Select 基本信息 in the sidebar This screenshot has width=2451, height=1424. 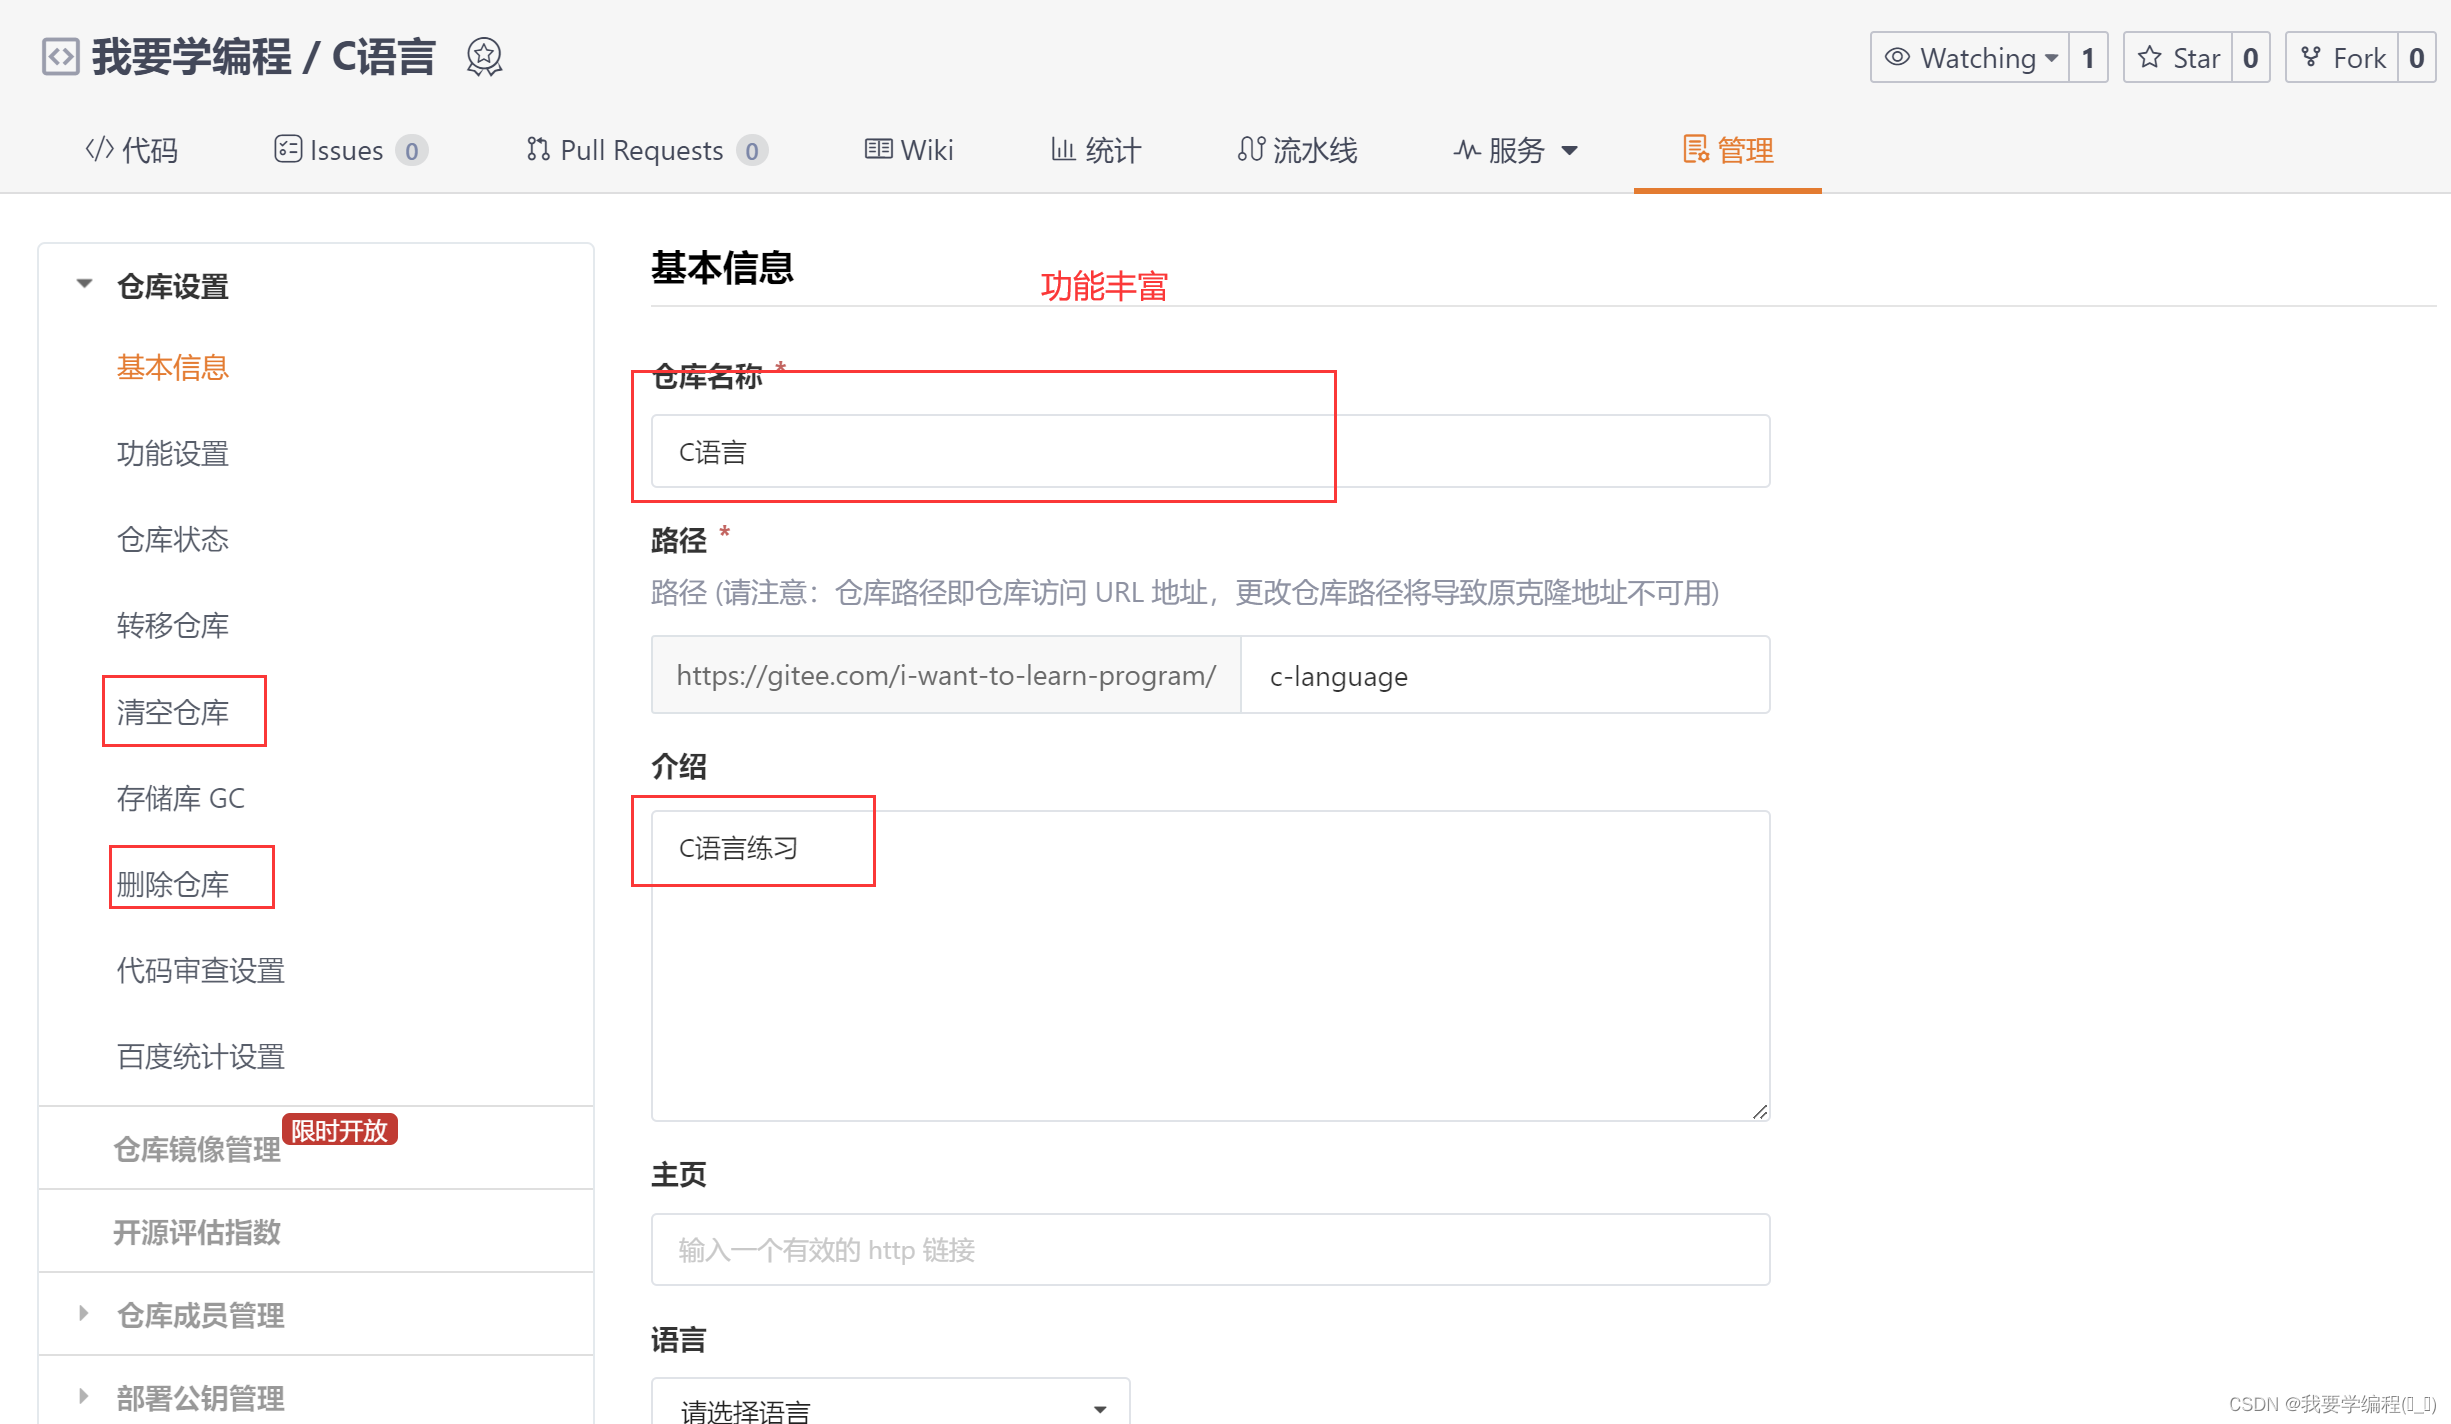point(173,367)
